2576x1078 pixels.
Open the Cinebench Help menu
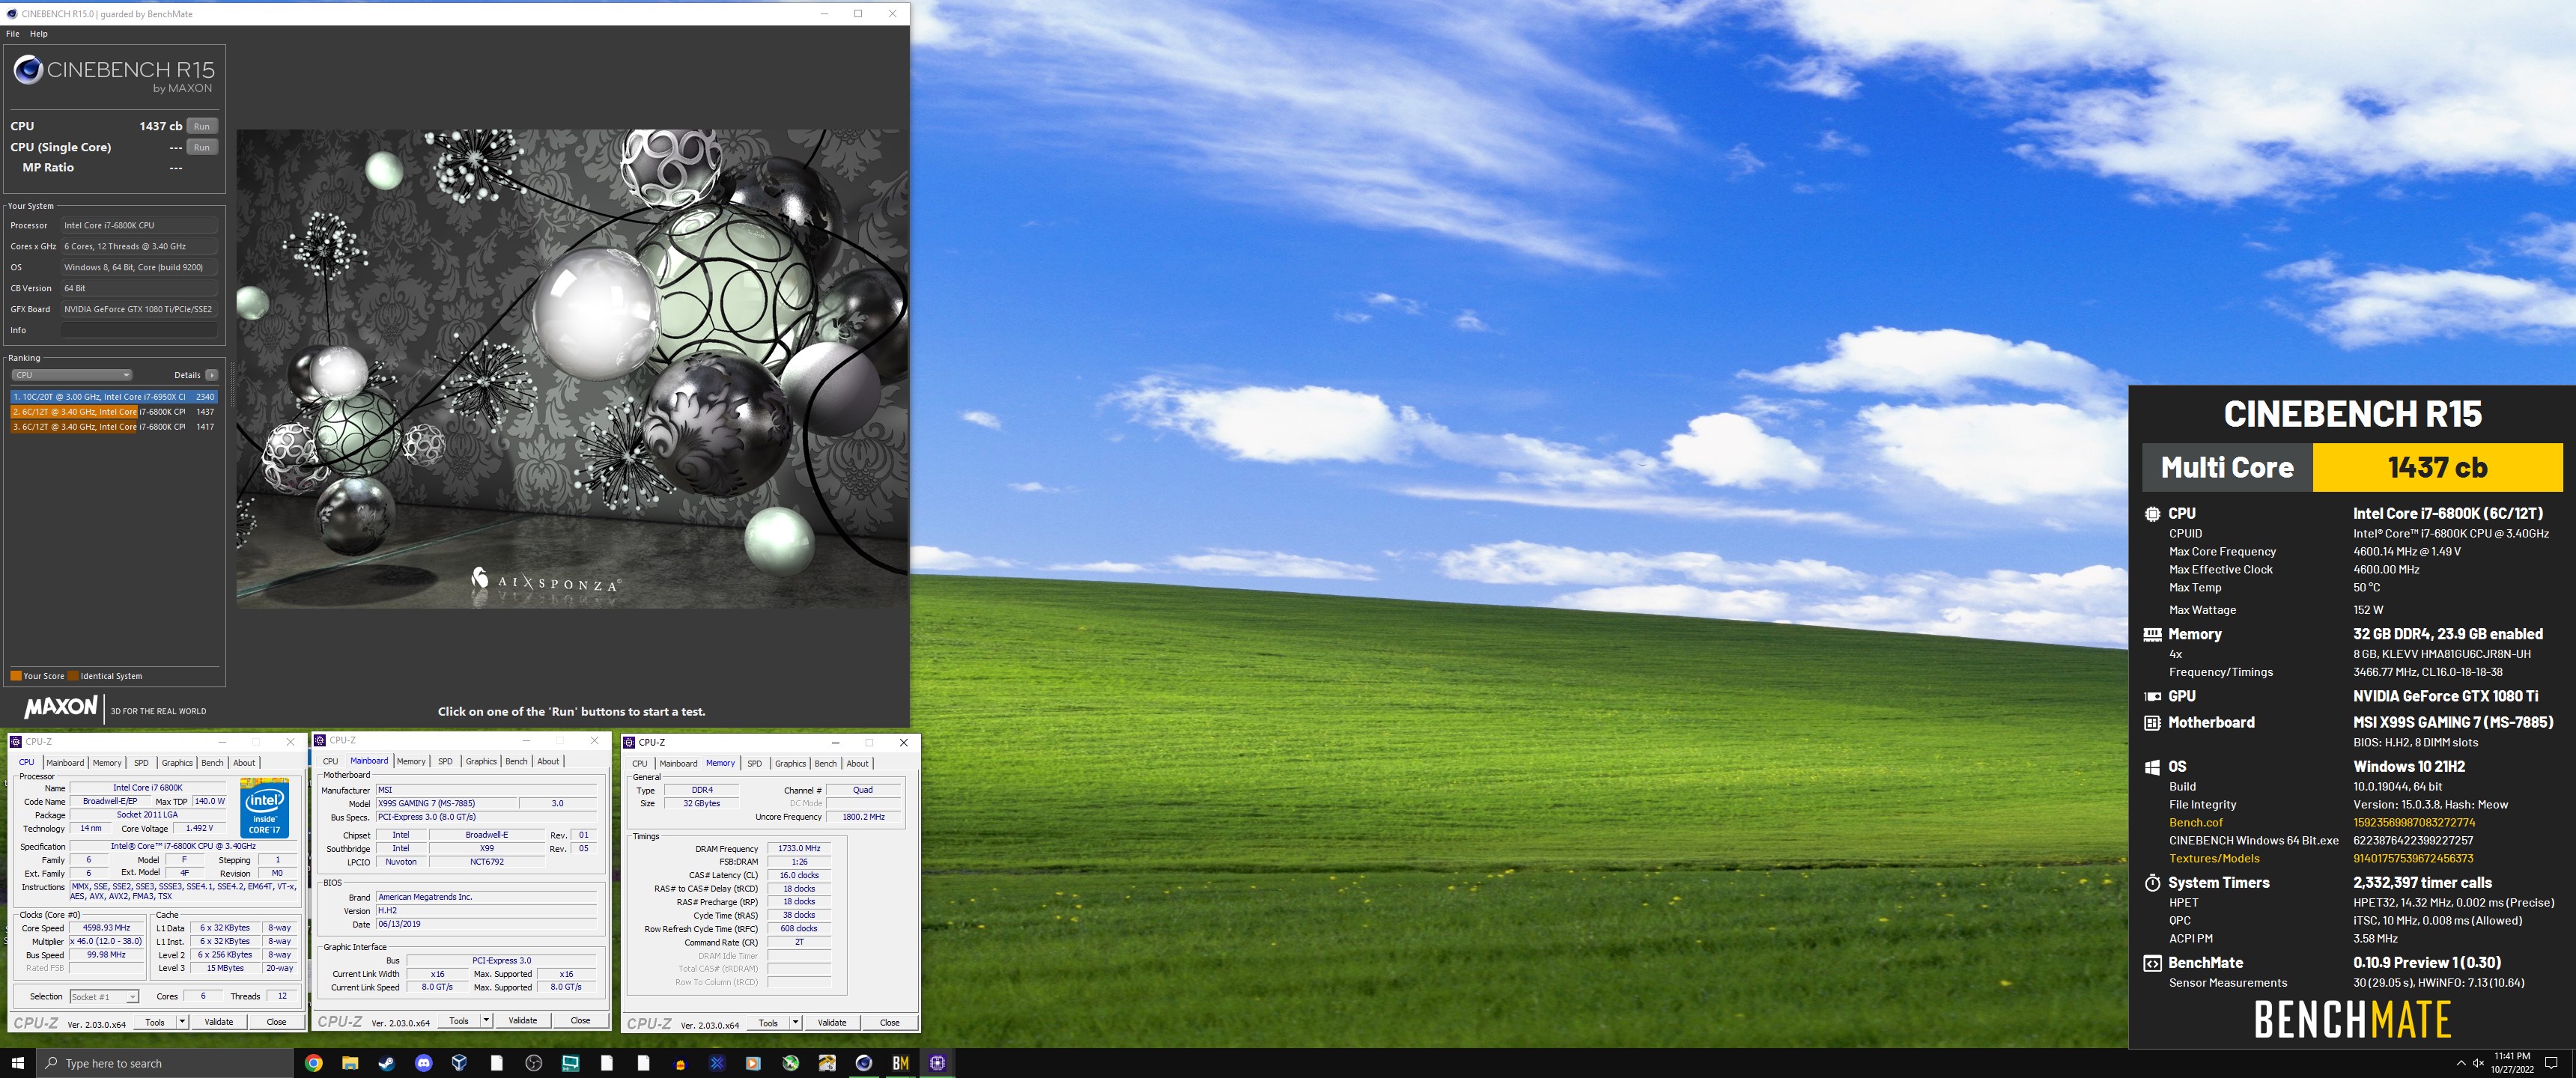(38, 34)
